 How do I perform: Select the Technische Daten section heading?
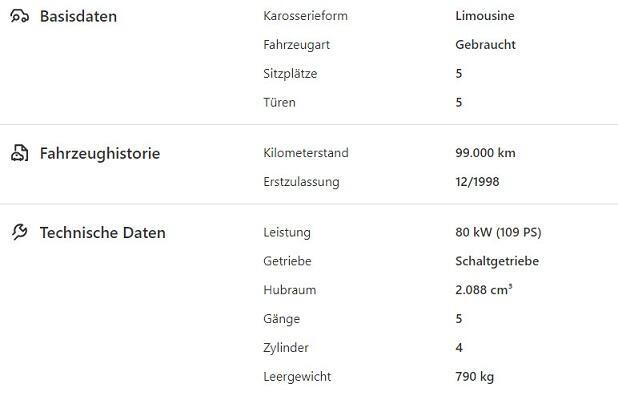tap(102, 233)
